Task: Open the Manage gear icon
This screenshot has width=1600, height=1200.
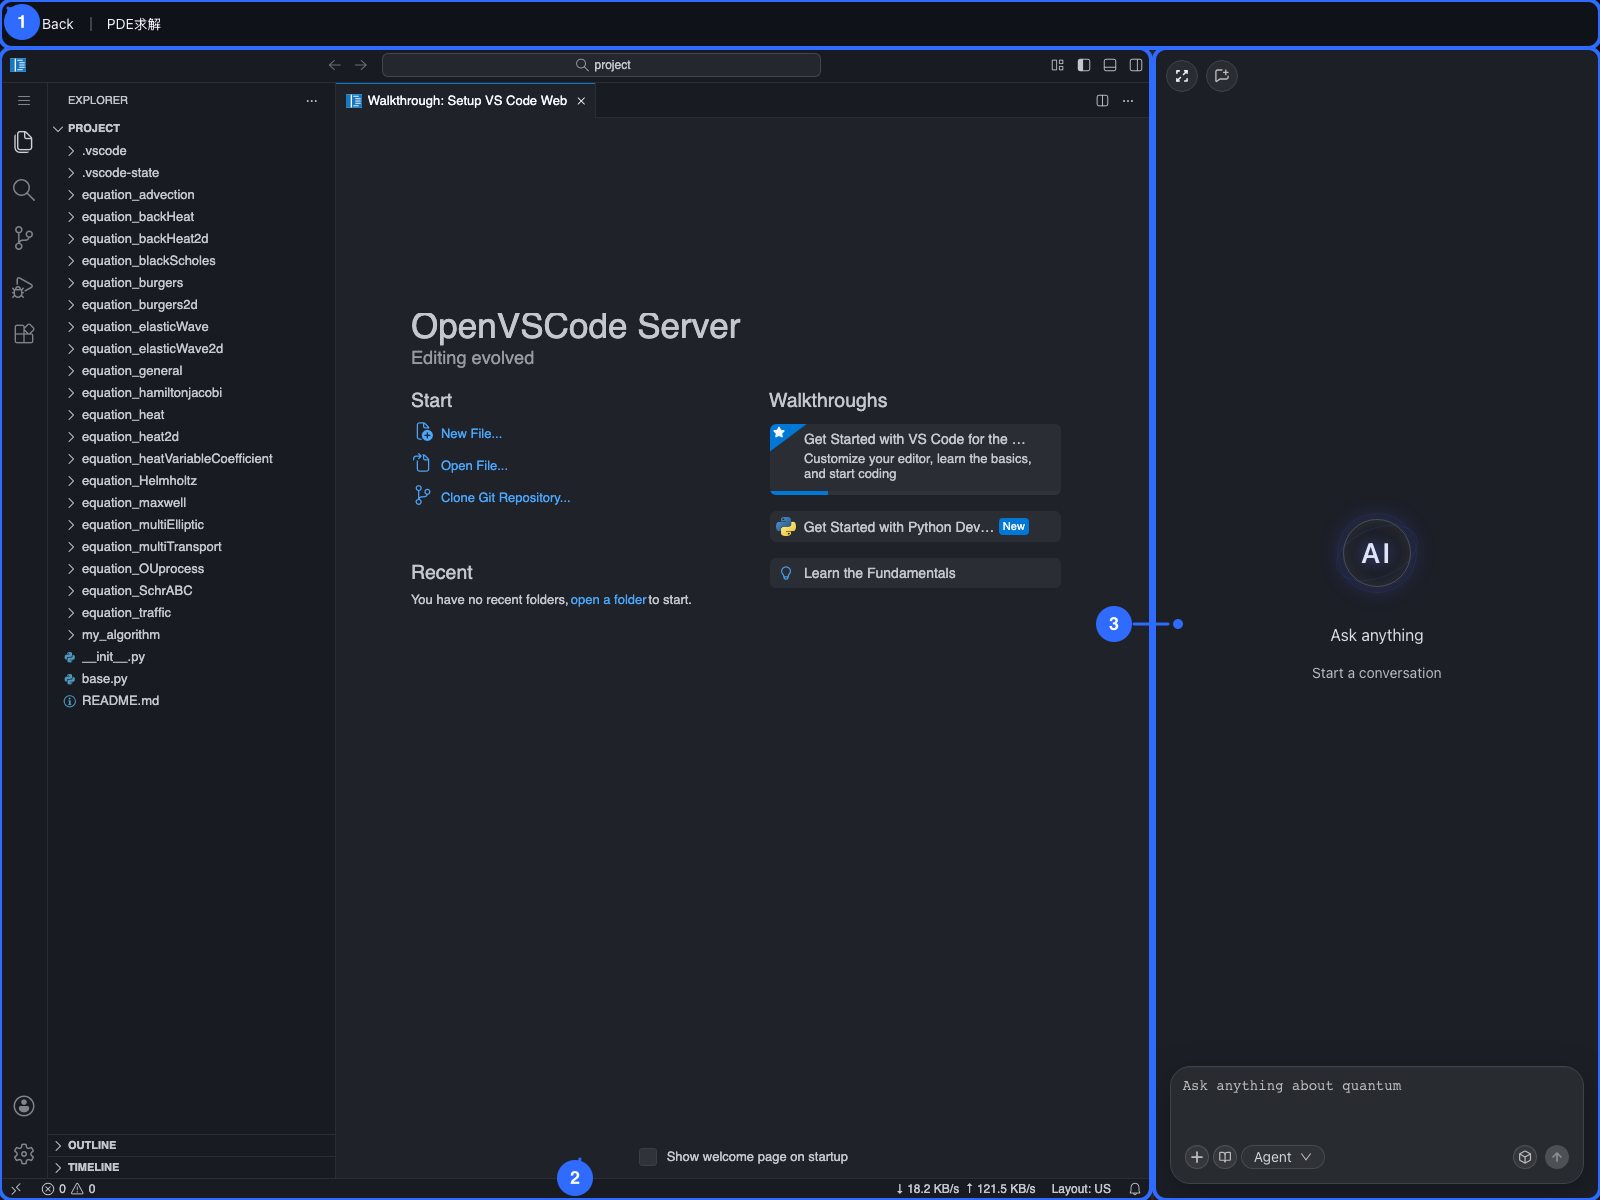Action: click(x=24, y=1154)
